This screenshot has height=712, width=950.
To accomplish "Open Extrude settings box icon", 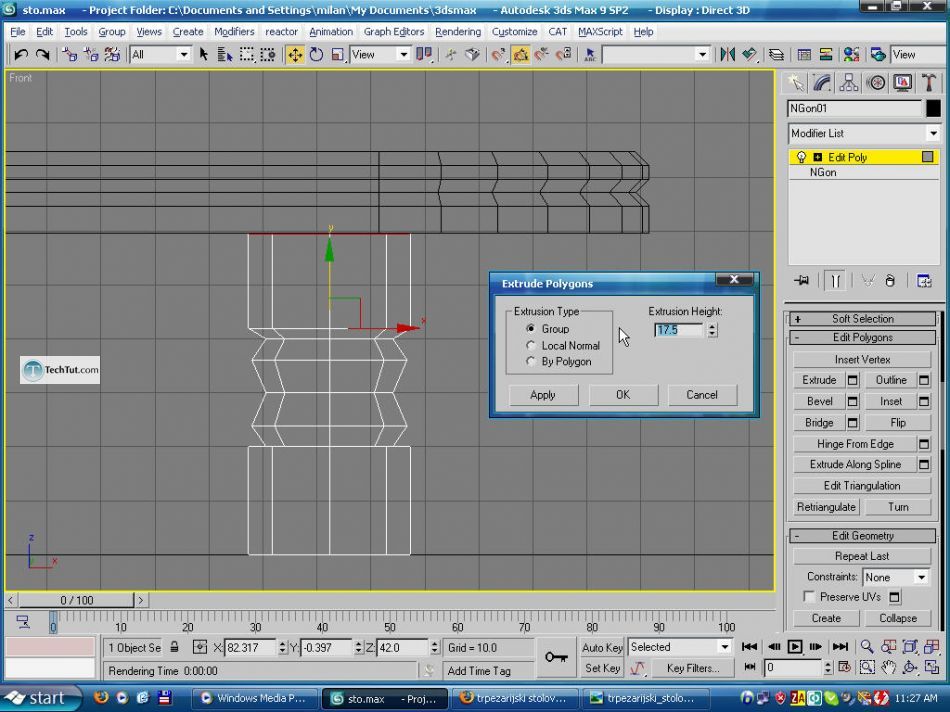I will pyautogui.click(x=852, y=381).
